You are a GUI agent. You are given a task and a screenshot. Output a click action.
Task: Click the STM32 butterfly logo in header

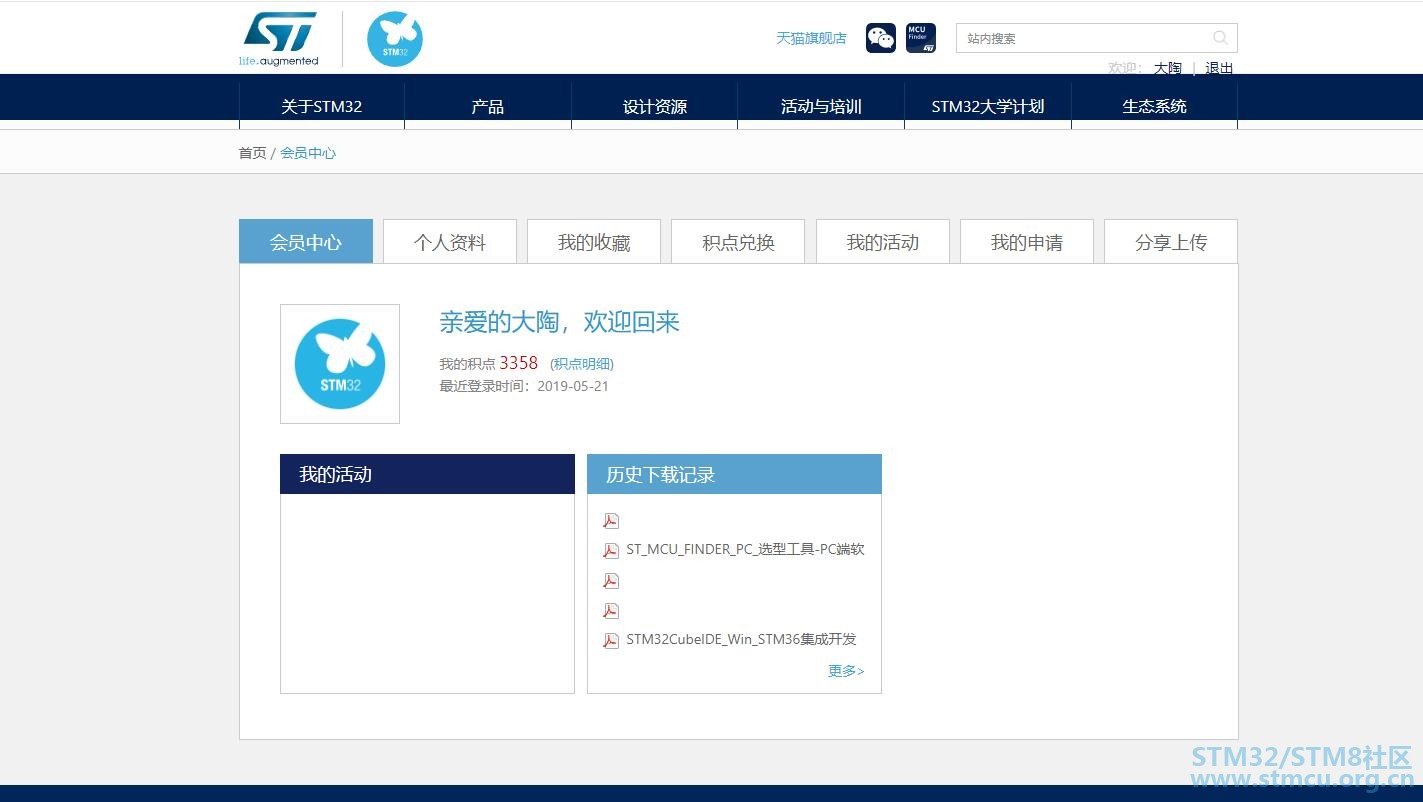pyautogui.click(x=395, y=40)
